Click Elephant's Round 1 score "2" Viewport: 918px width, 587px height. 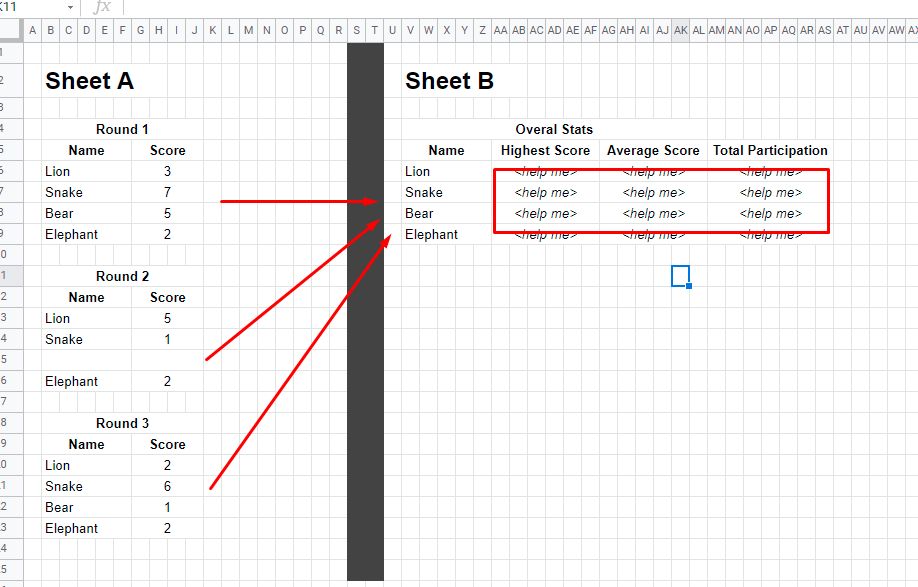click(x=167, y=235)
